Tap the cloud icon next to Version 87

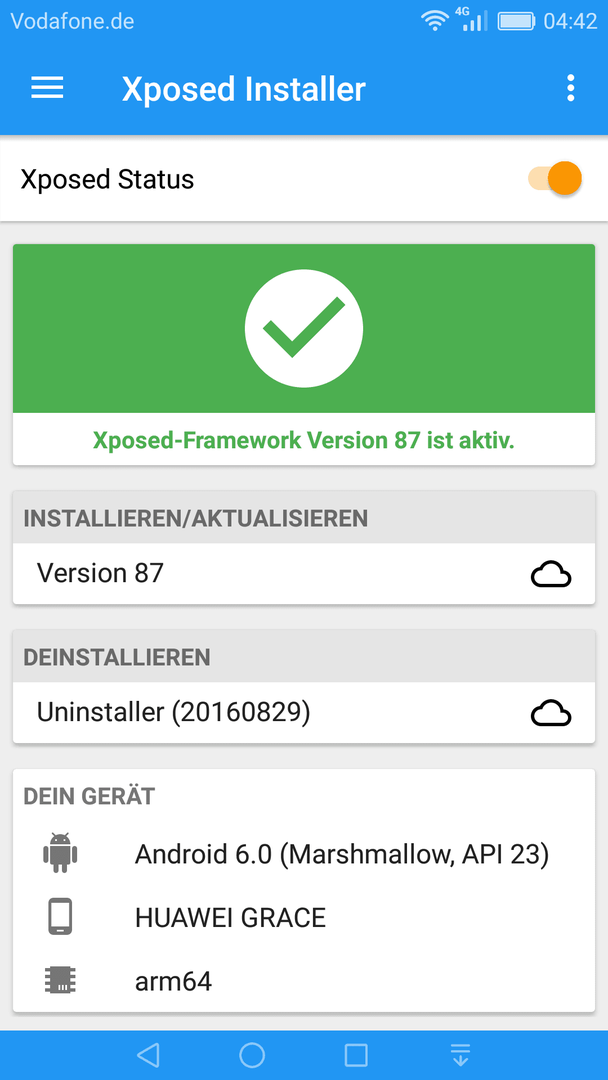pos(551,574)
